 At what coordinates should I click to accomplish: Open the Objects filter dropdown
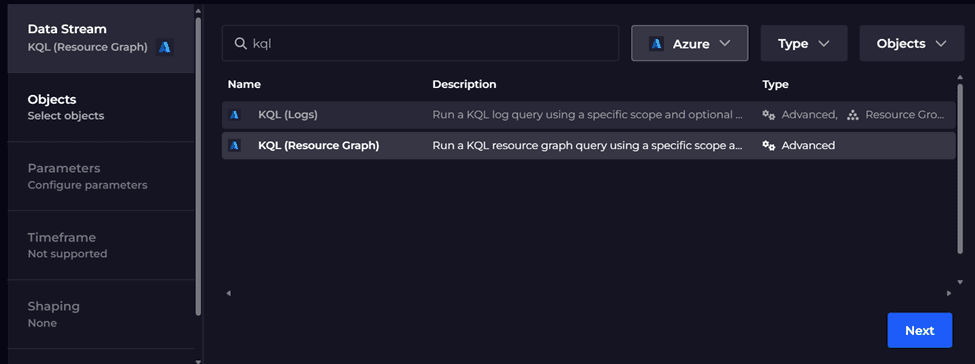click(x=912, y=44)
